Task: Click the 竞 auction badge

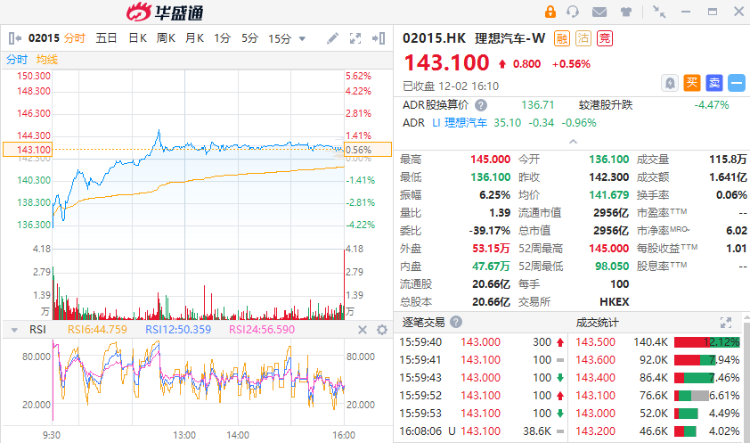Action: pos(605,38)
